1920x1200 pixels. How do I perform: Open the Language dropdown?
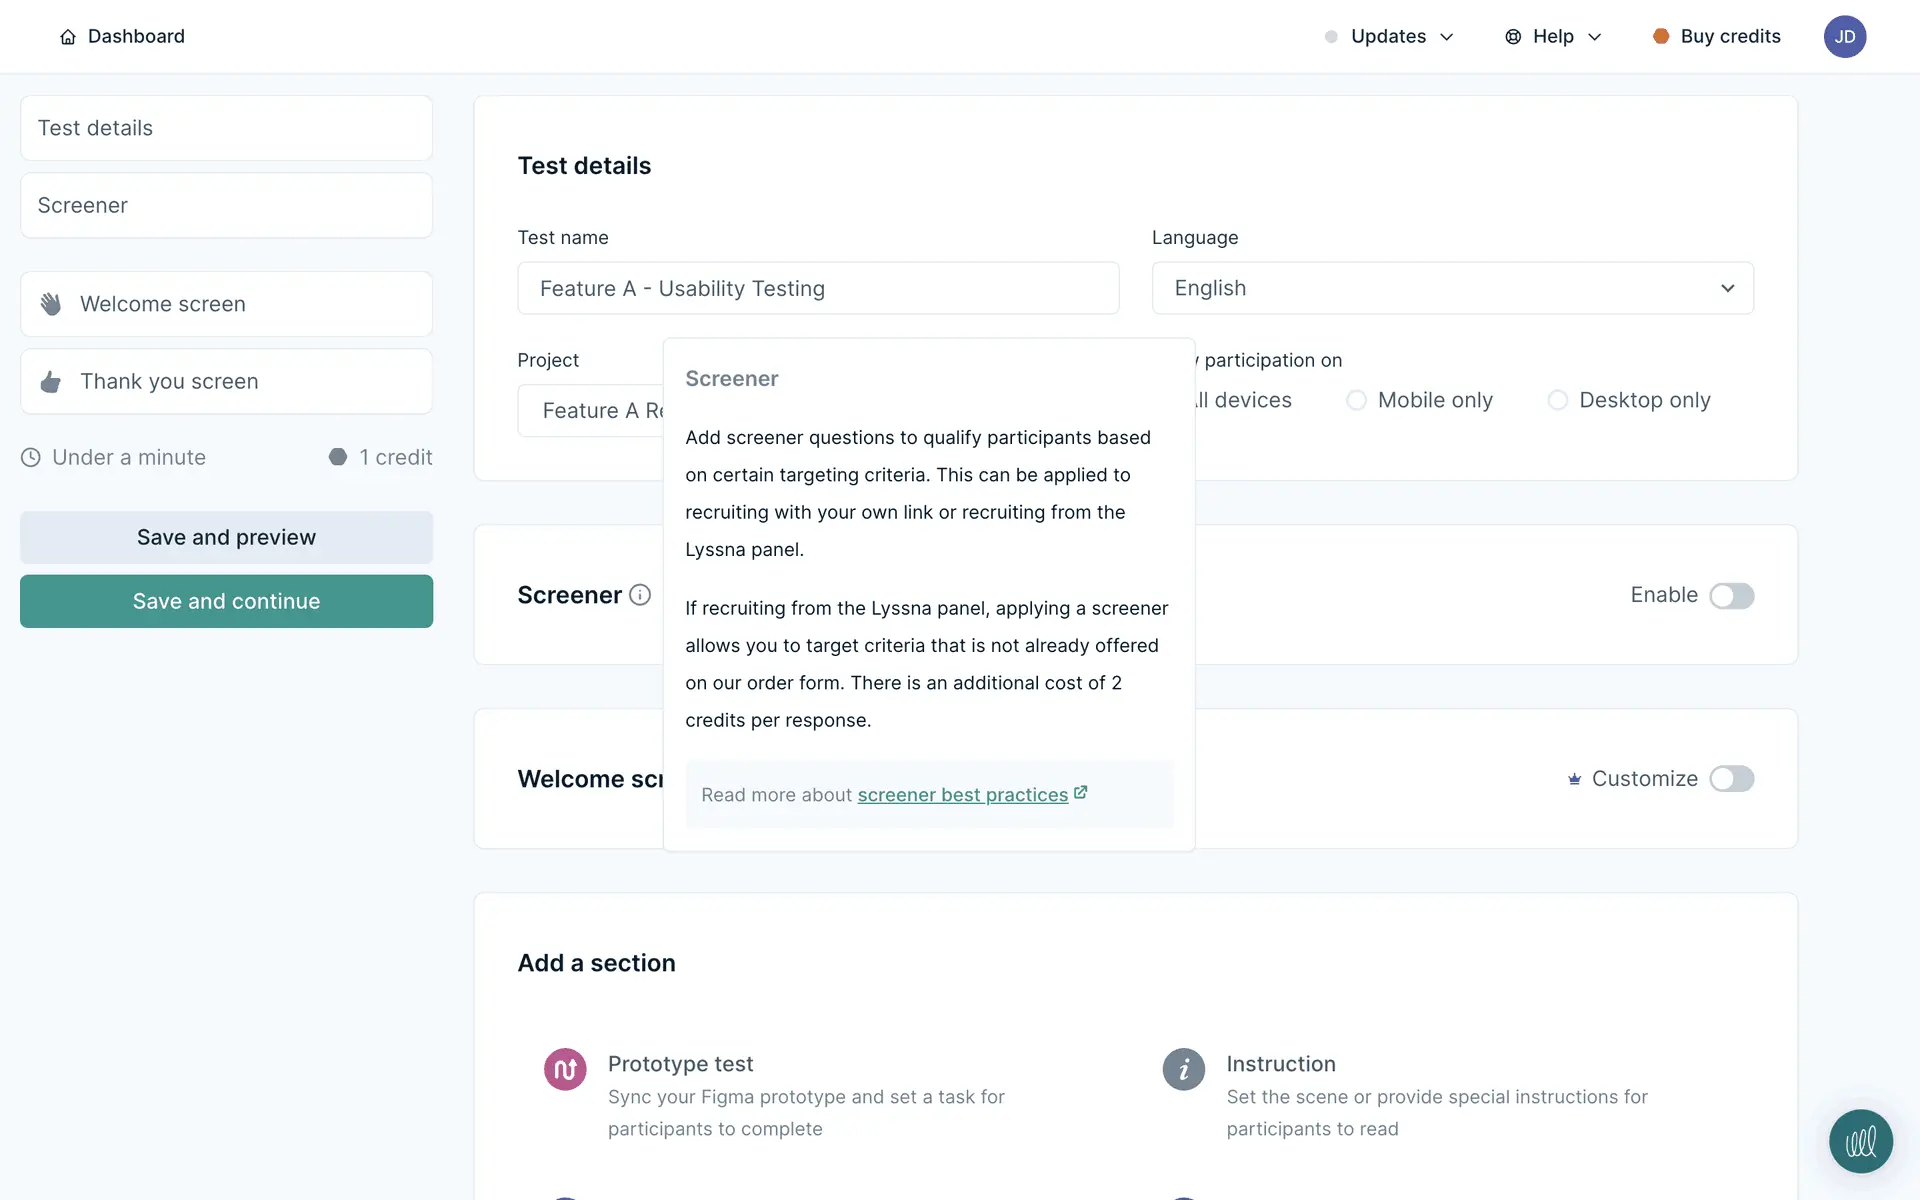[x=1452, y=288]
